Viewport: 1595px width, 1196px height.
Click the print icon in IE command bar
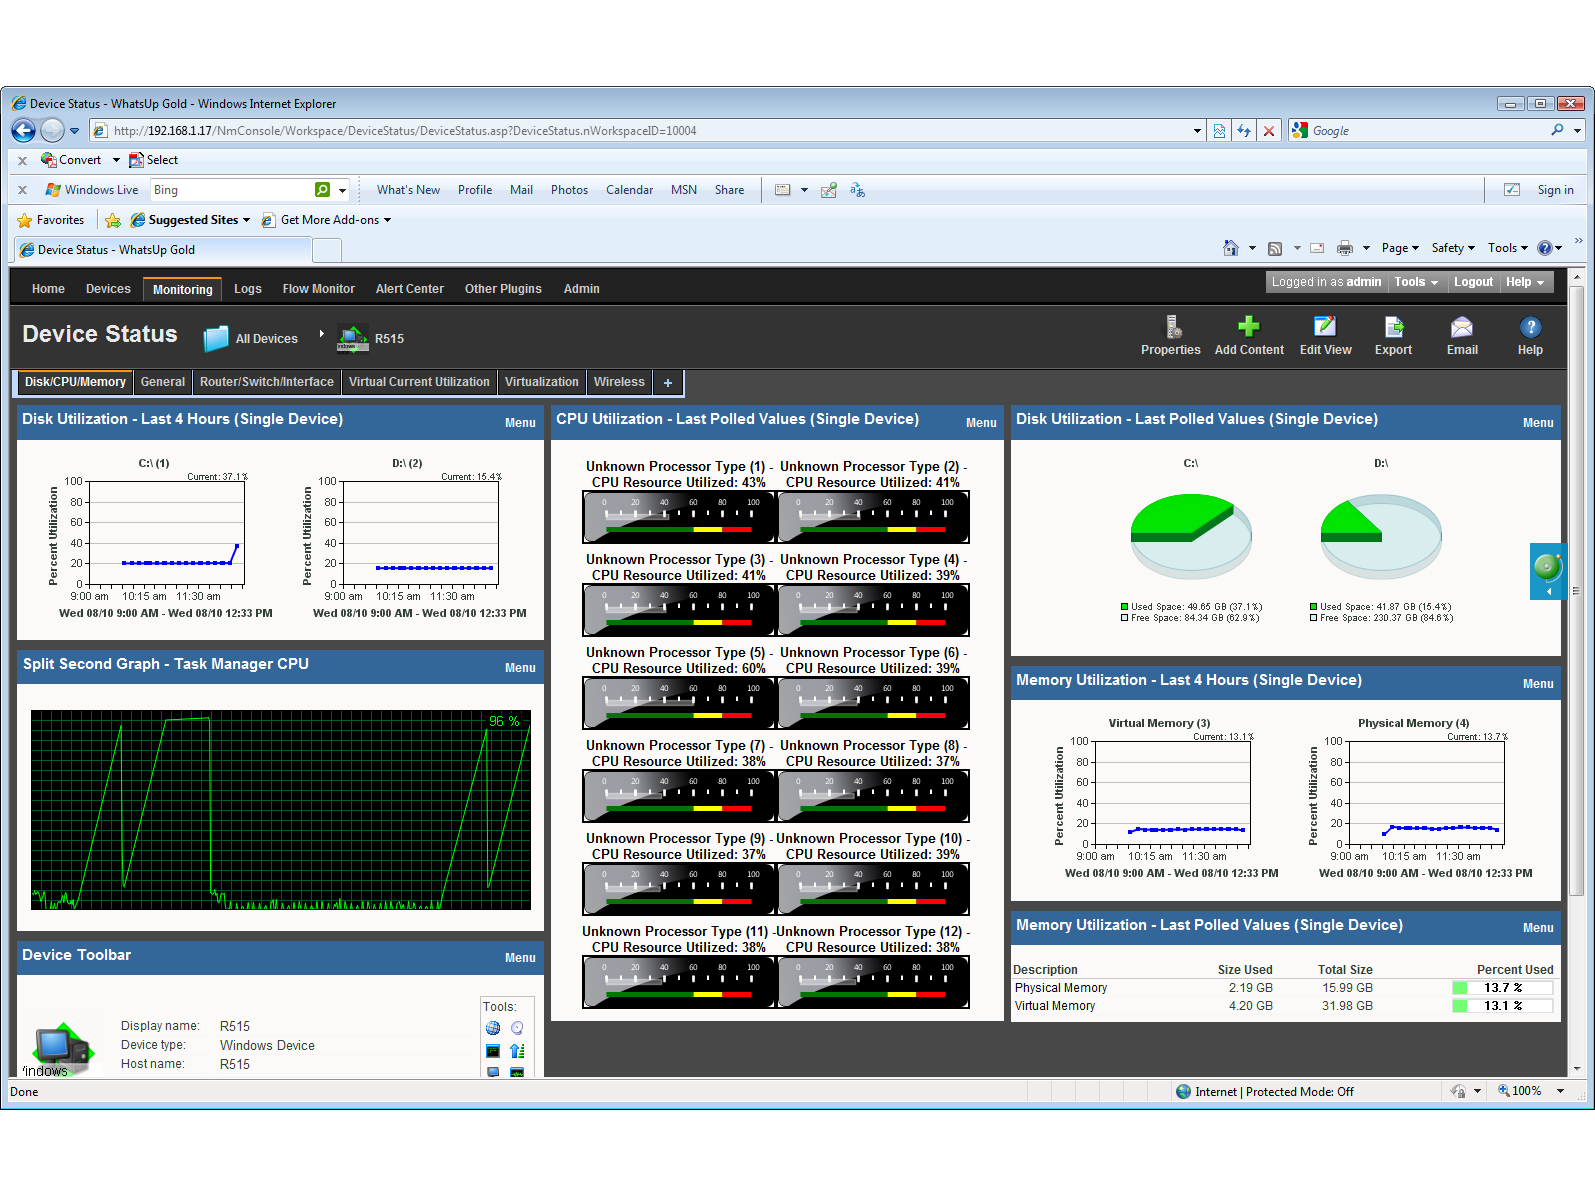click(1345, 248)
